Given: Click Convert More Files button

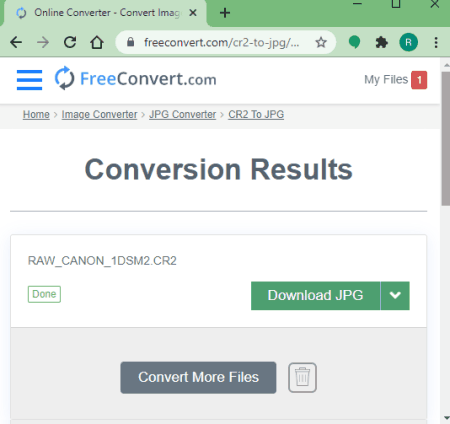Looking at the screenshot, I should point(198,377).
